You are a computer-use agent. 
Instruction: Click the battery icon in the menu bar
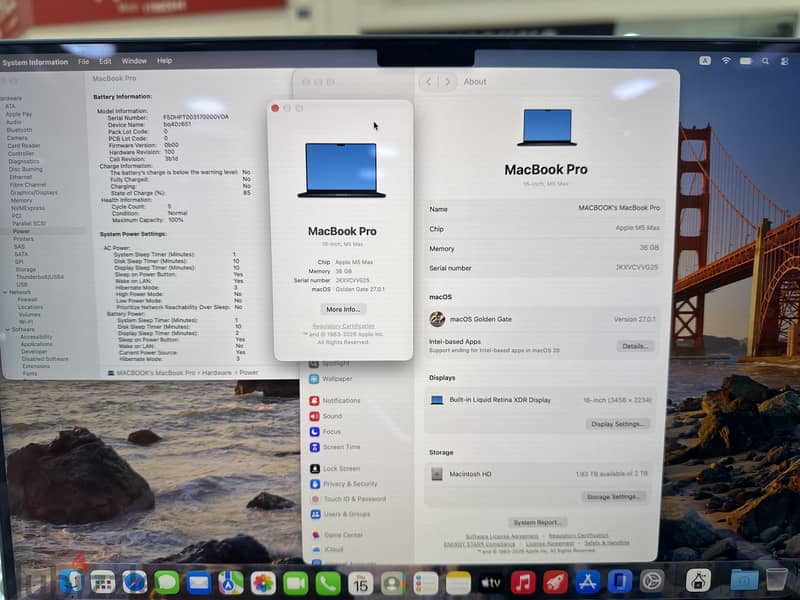745,61
